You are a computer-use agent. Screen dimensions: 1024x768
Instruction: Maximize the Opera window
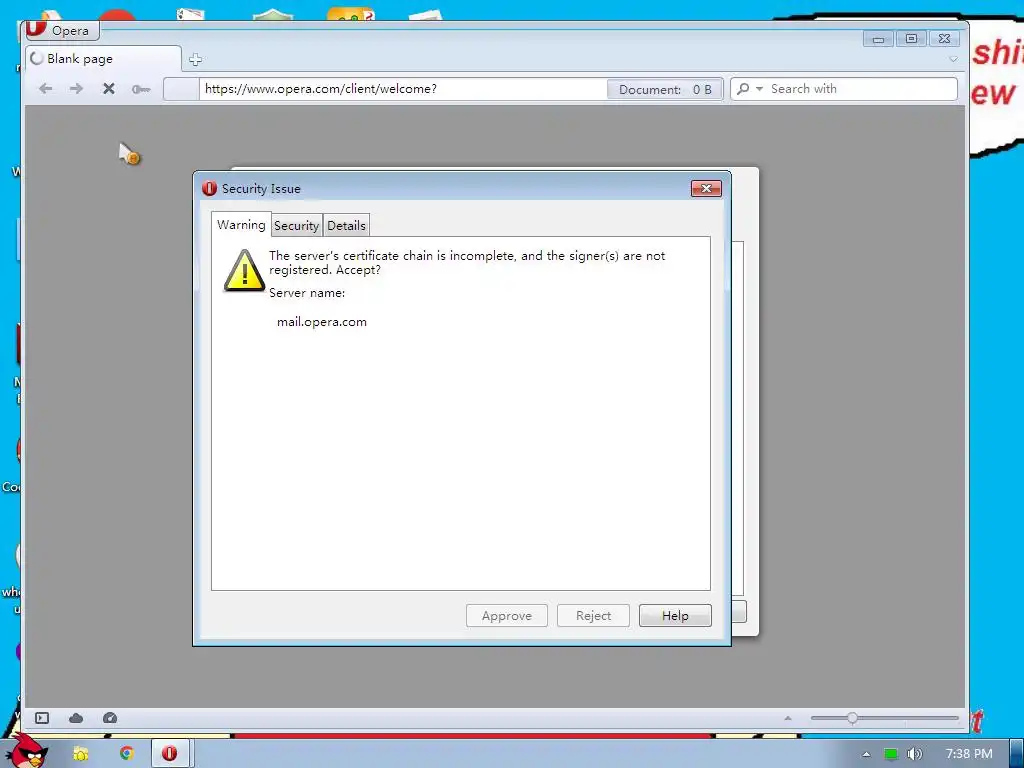pyautogui.click(x=911, y=39)
